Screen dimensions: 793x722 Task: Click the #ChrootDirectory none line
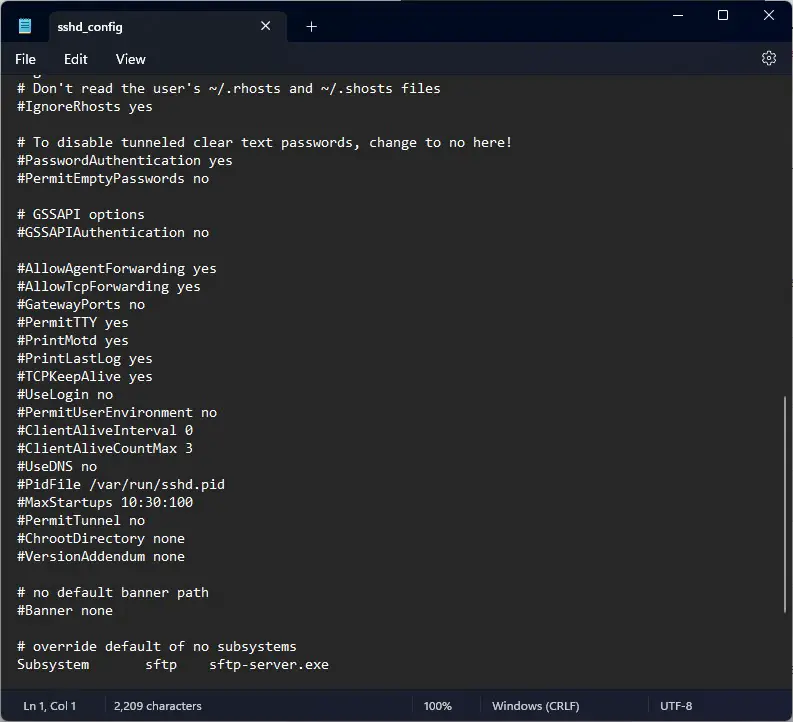point(101,538)
